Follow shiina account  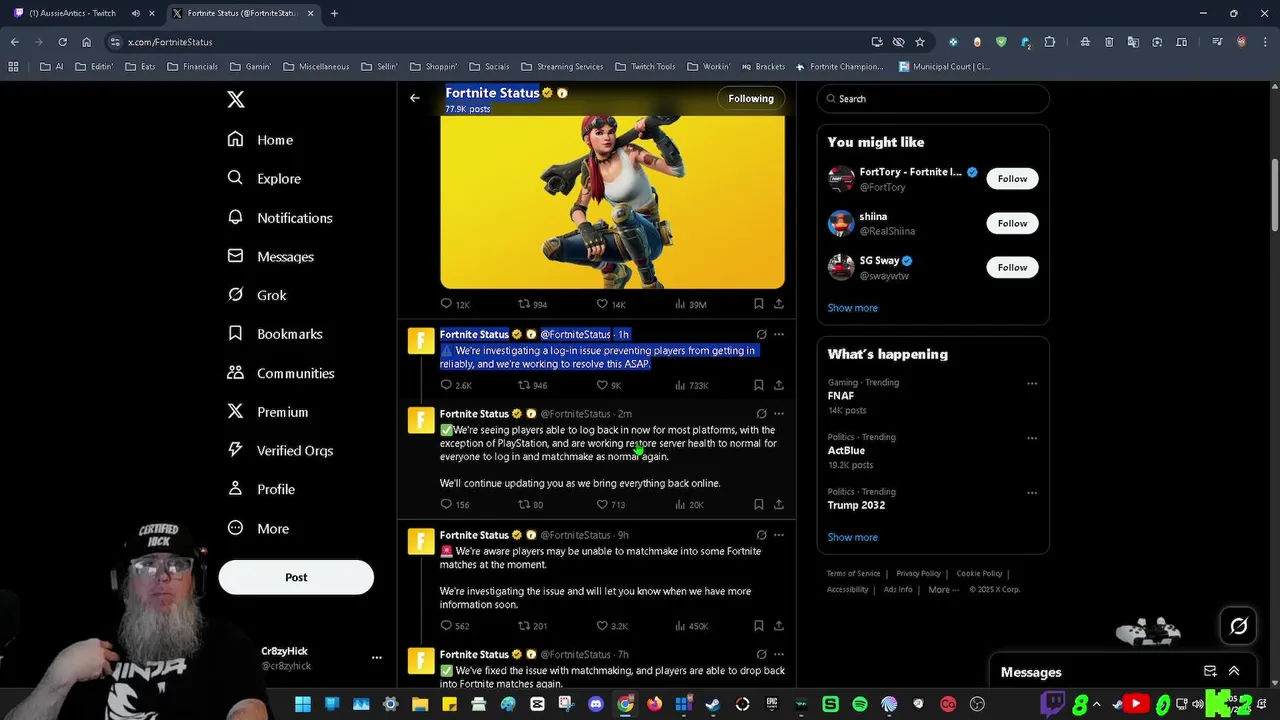point(1012,223)
